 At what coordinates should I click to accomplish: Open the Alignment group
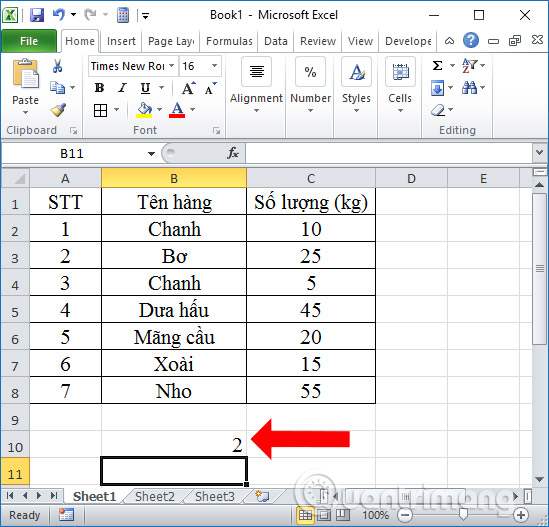[256, 85]
